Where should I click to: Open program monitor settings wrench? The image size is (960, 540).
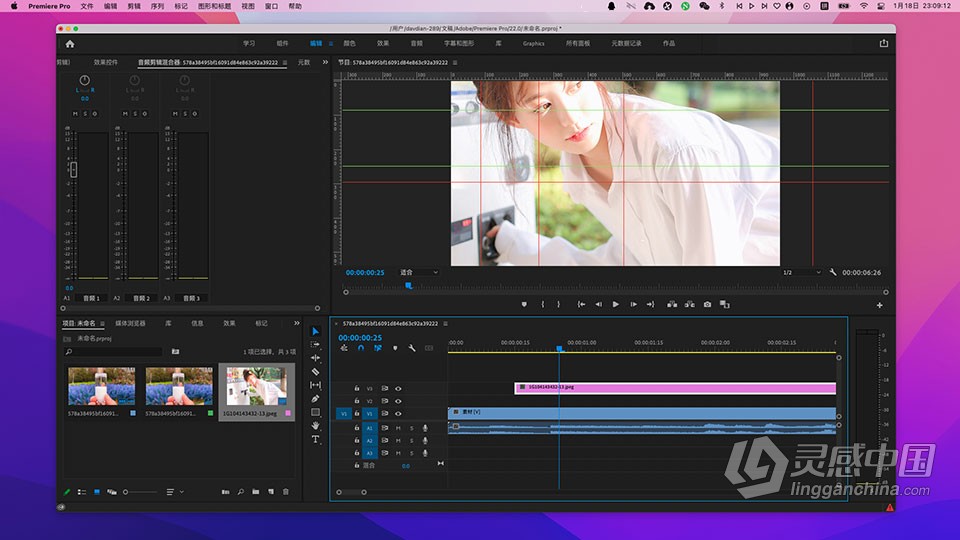(833, 272)
